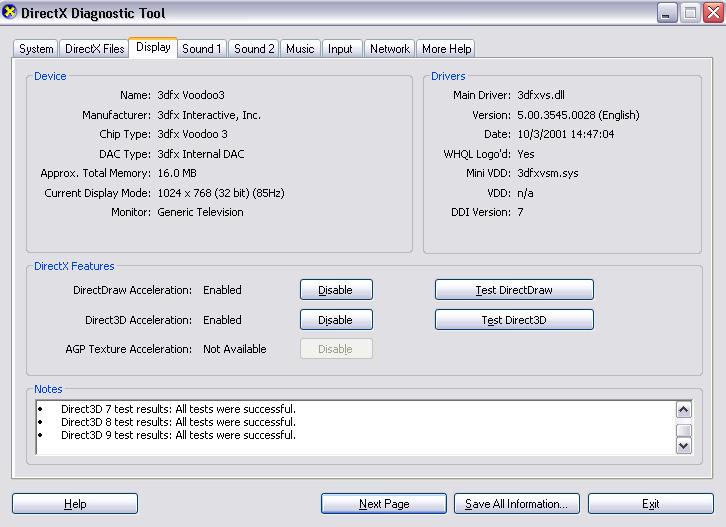Image resolution: width=726 pixels, height=527 pixels.
Task: Click driver date '10/3/2001 14:47:04'
Action: [566, 134]
